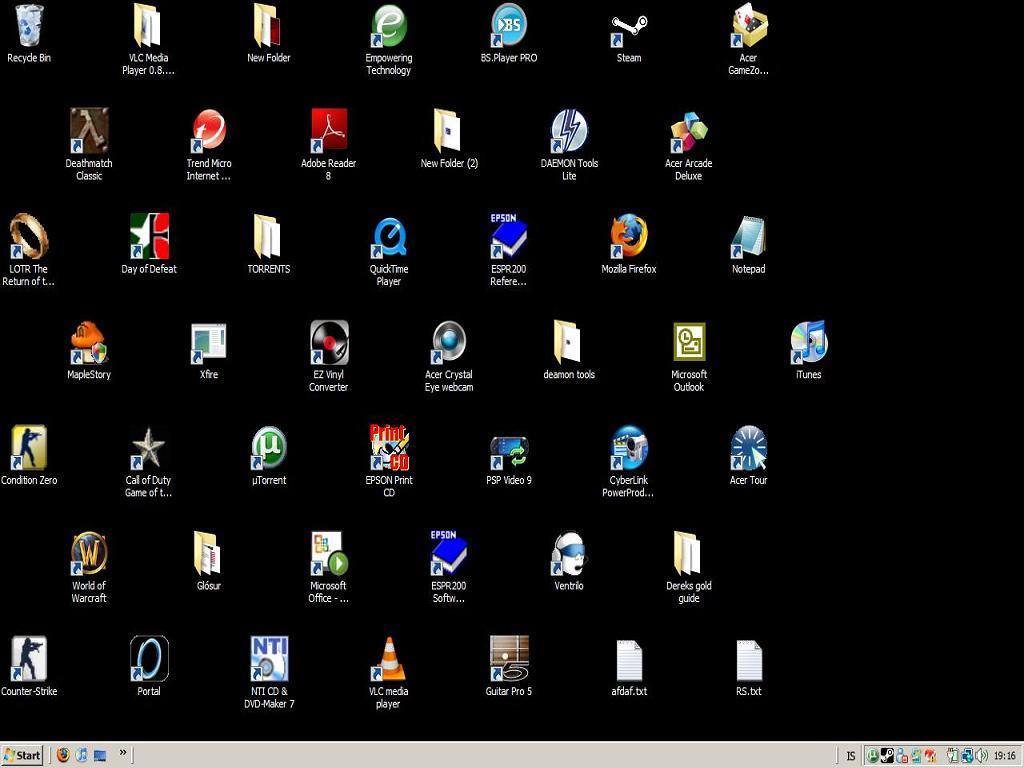1024x768 pixels.
Task: Launch Firefox from the Quick Launch bar
Action: (63, 756)
